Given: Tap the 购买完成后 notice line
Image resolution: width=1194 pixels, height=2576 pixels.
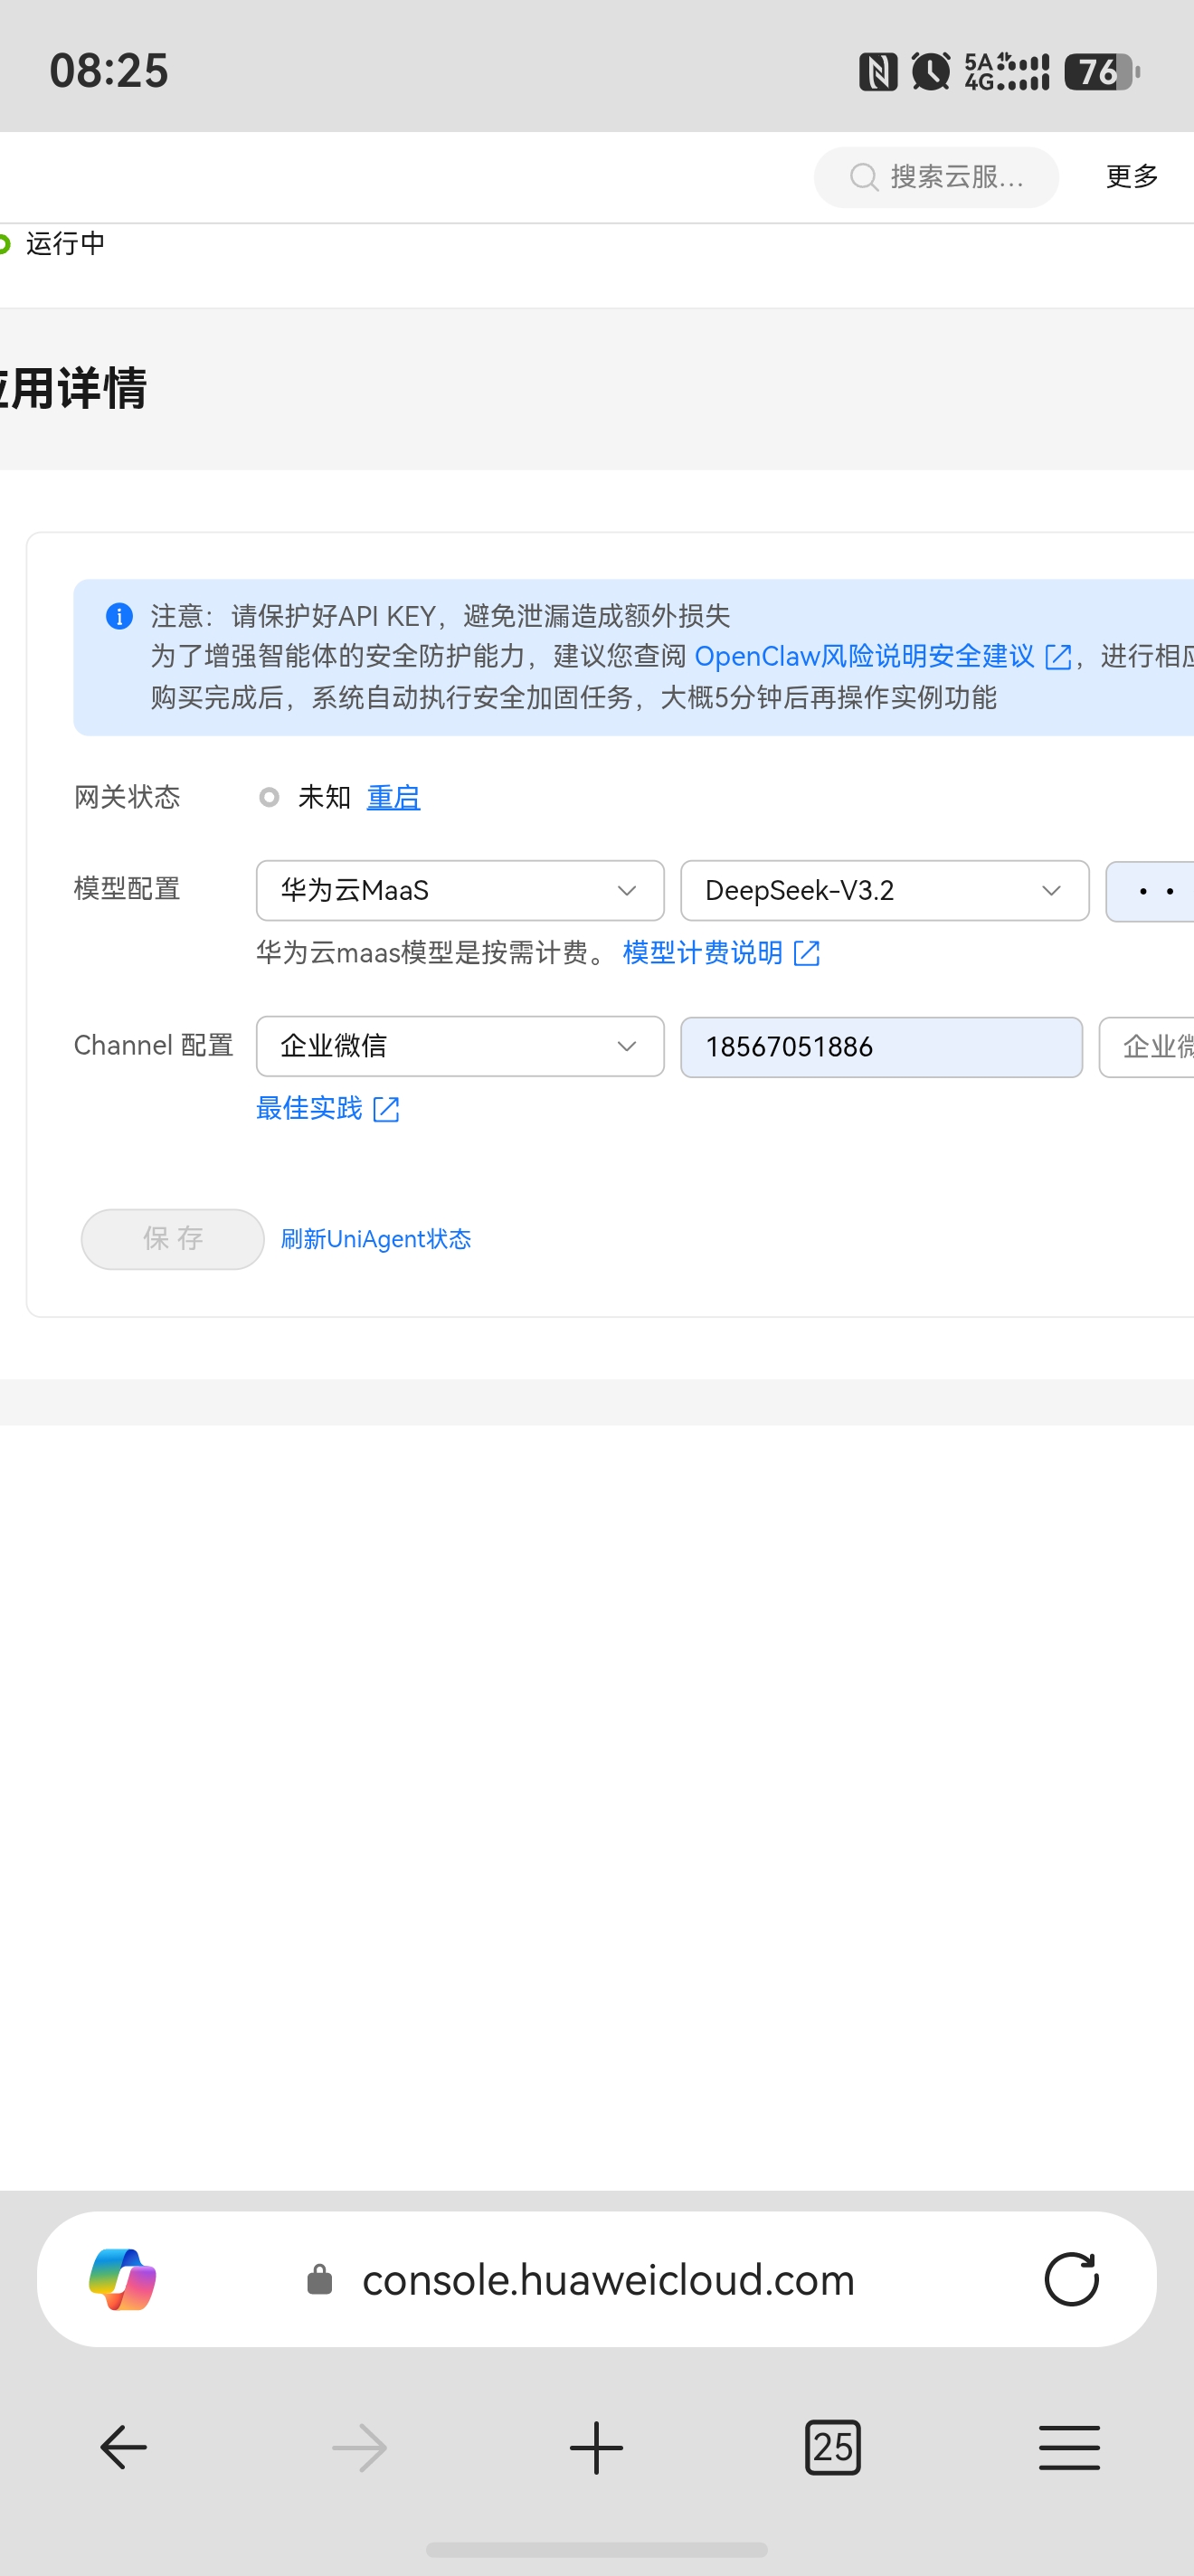Looking at the screenshot, I should [x=574, y=697].
